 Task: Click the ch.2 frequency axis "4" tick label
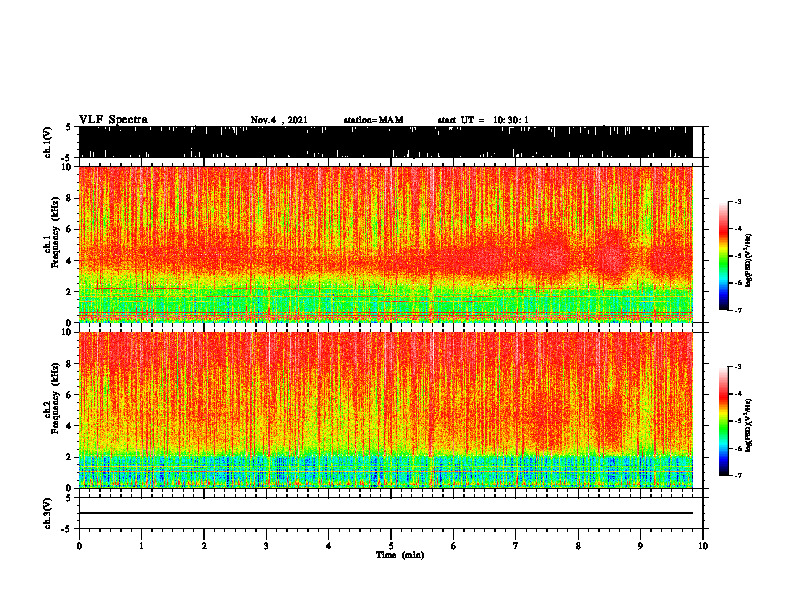70,426
